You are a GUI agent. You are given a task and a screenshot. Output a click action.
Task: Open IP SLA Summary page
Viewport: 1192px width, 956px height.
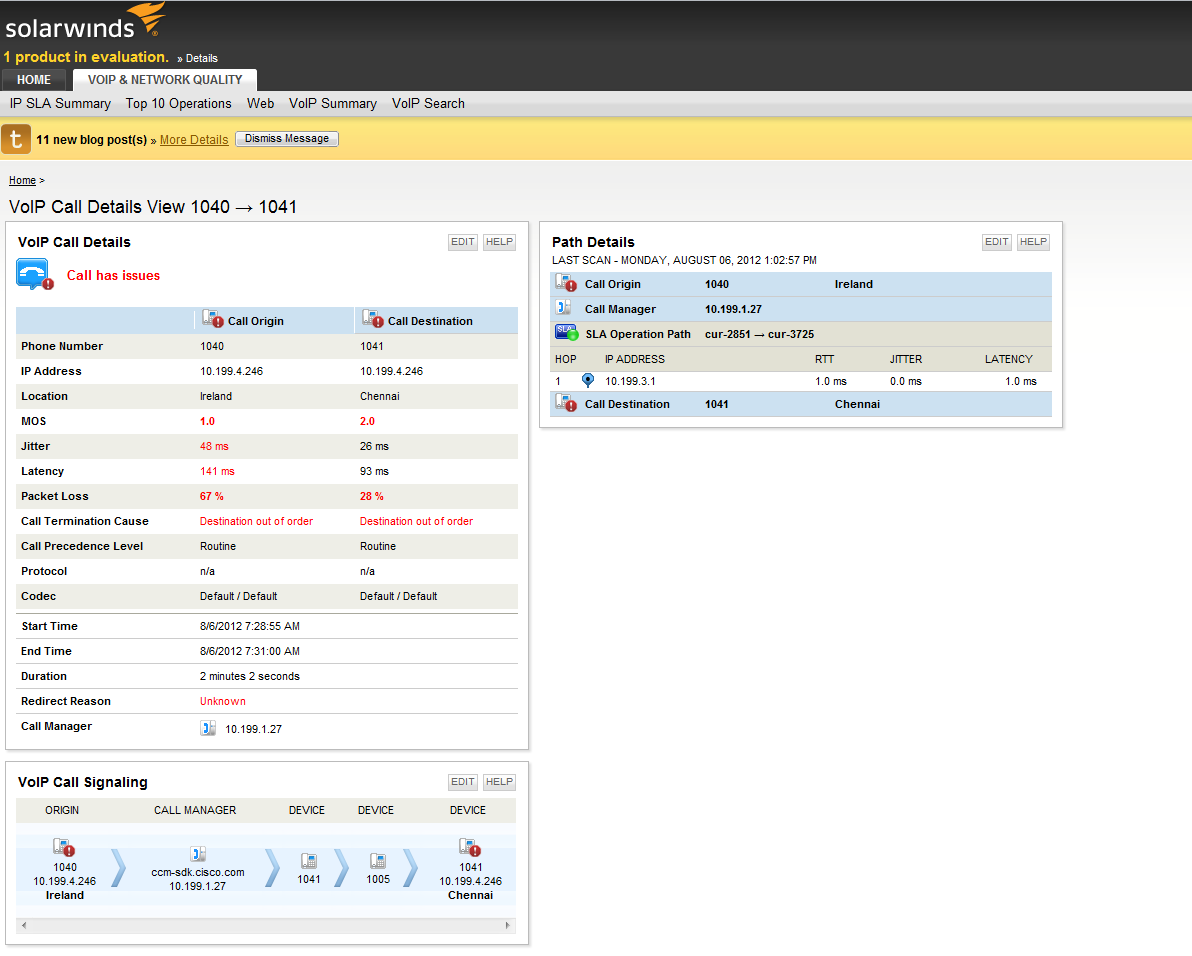(60, 104)
